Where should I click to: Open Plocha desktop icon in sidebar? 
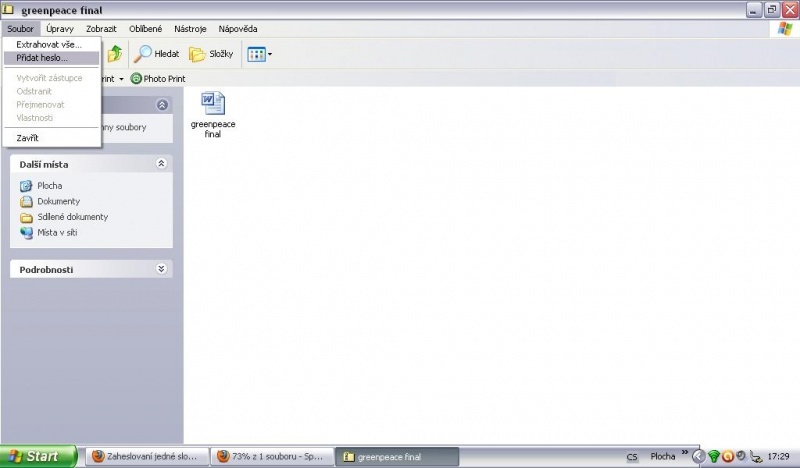(x=27, y=186)
